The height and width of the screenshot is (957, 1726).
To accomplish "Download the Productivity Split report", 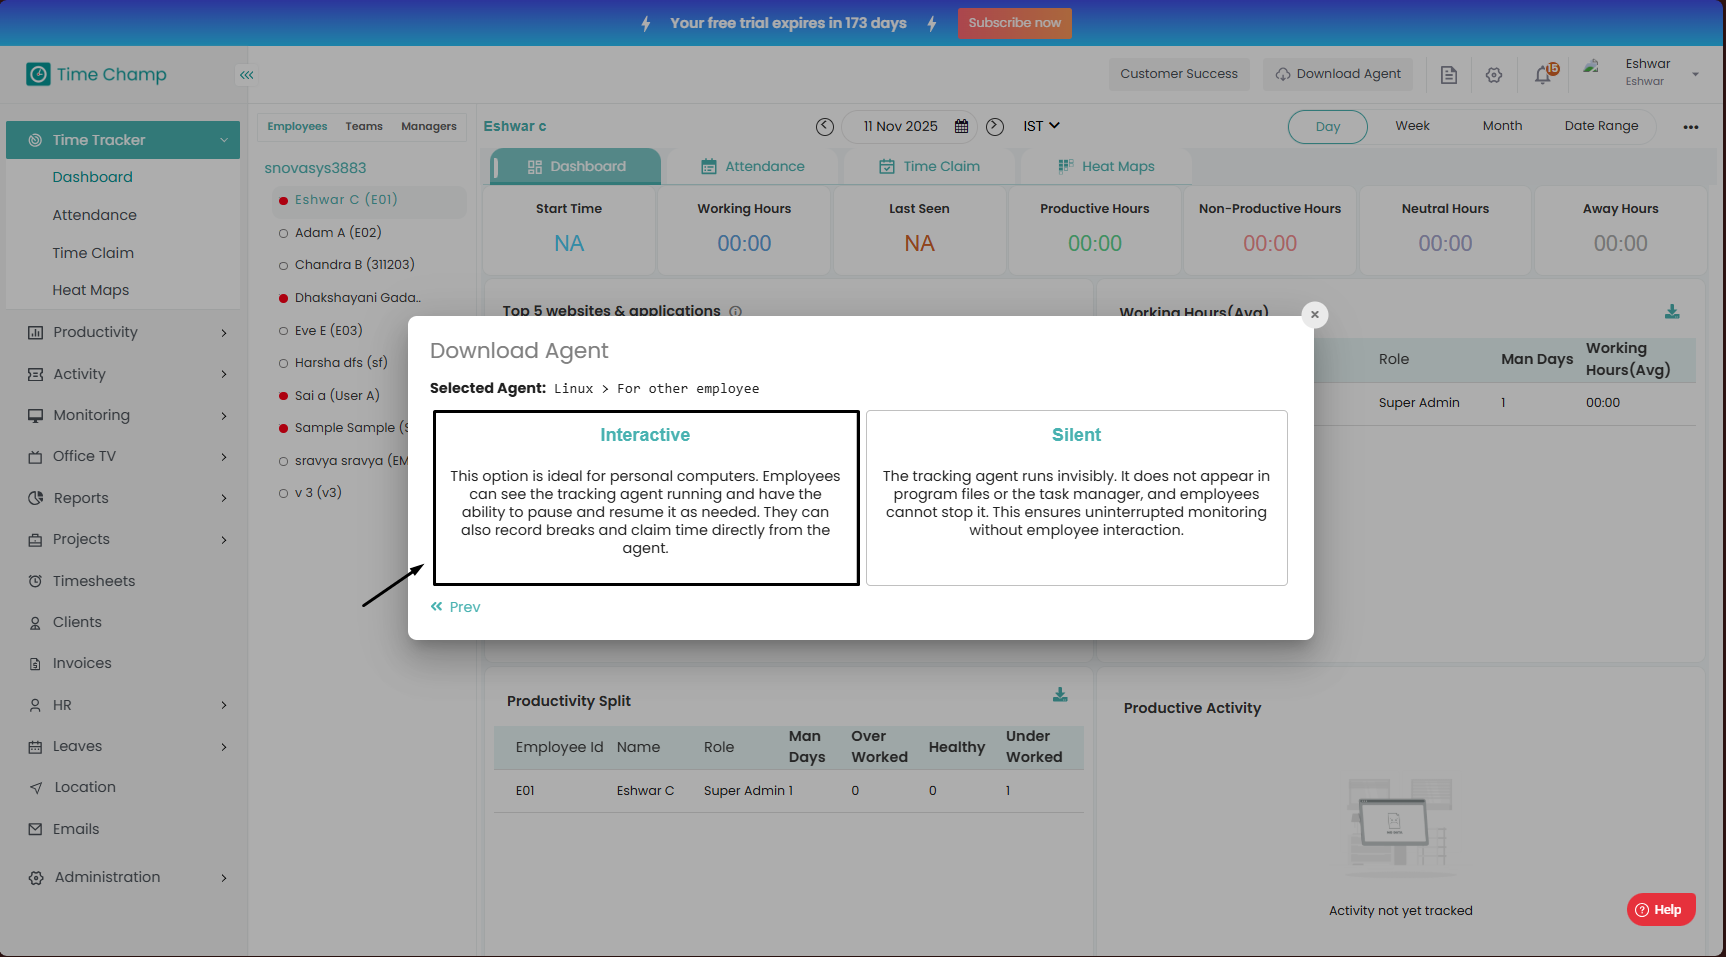I will pos(1060,695).
